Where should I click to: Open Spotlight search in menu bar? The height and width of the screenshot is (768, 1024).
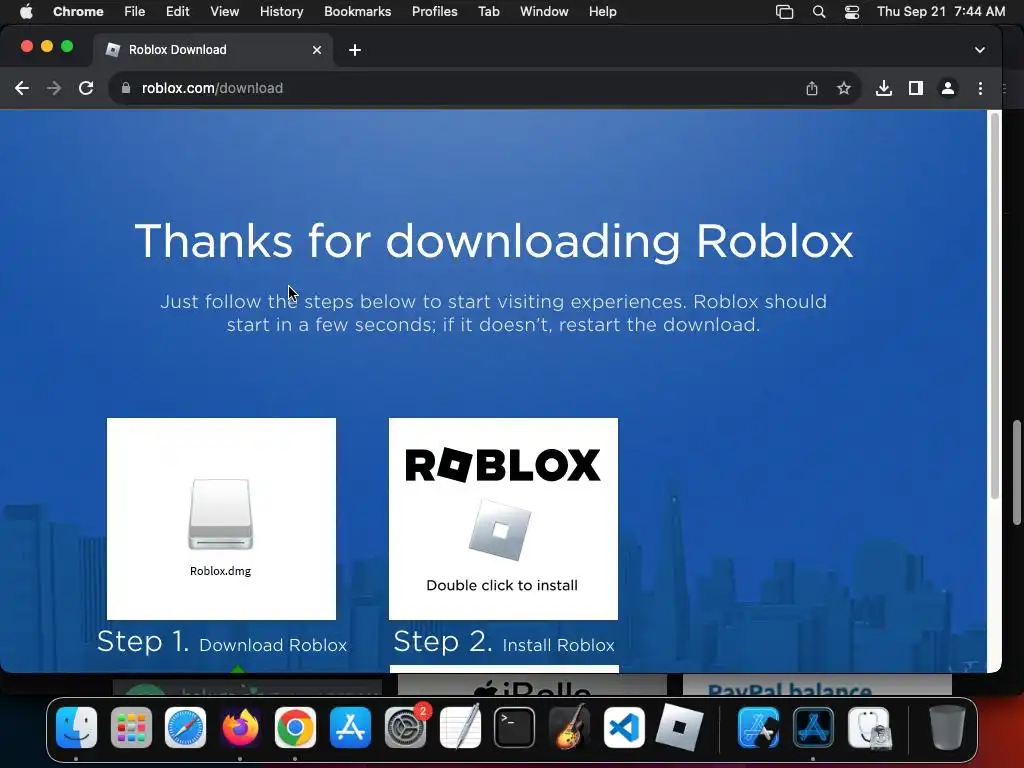[x=818, y=12]
